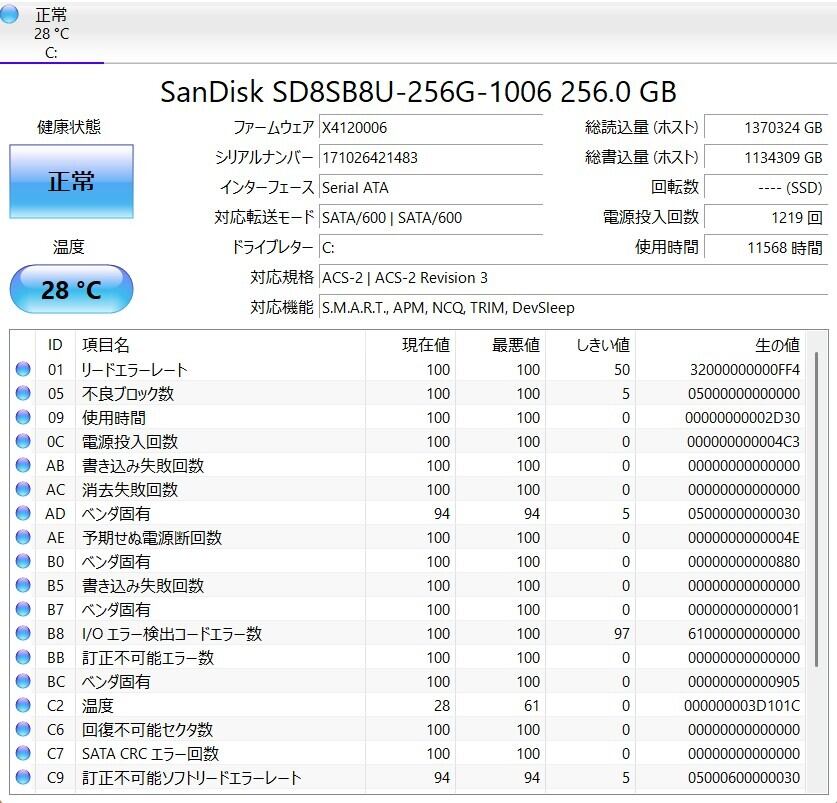Click status orb beside 電源投入回数 row 0C
This screenshot has height=803, width=837.
point(23,442)
